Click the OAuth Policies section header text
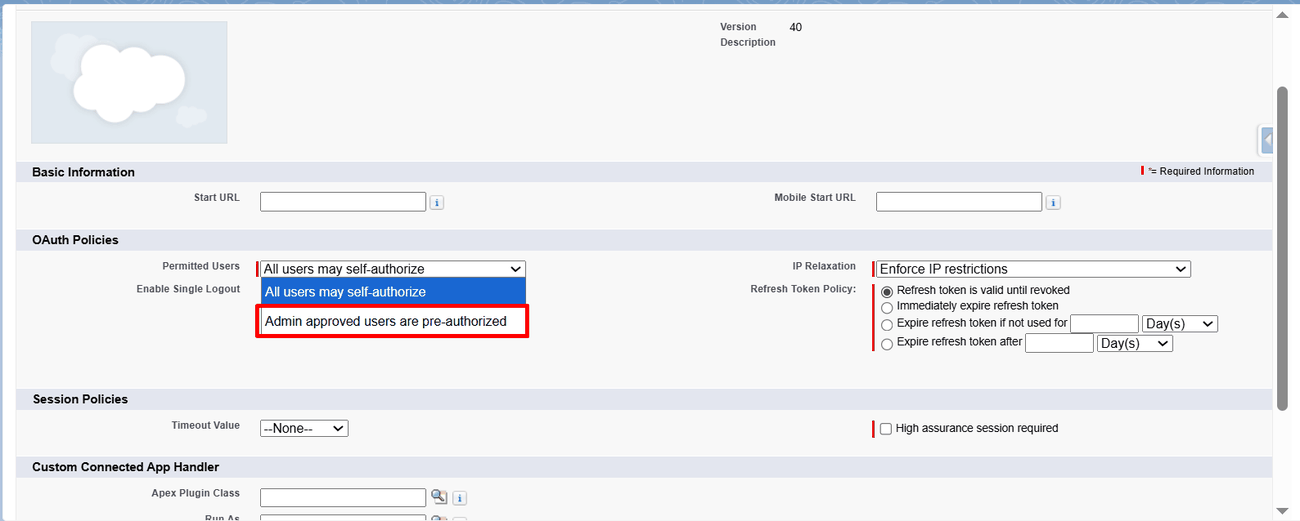 [75, 240]
